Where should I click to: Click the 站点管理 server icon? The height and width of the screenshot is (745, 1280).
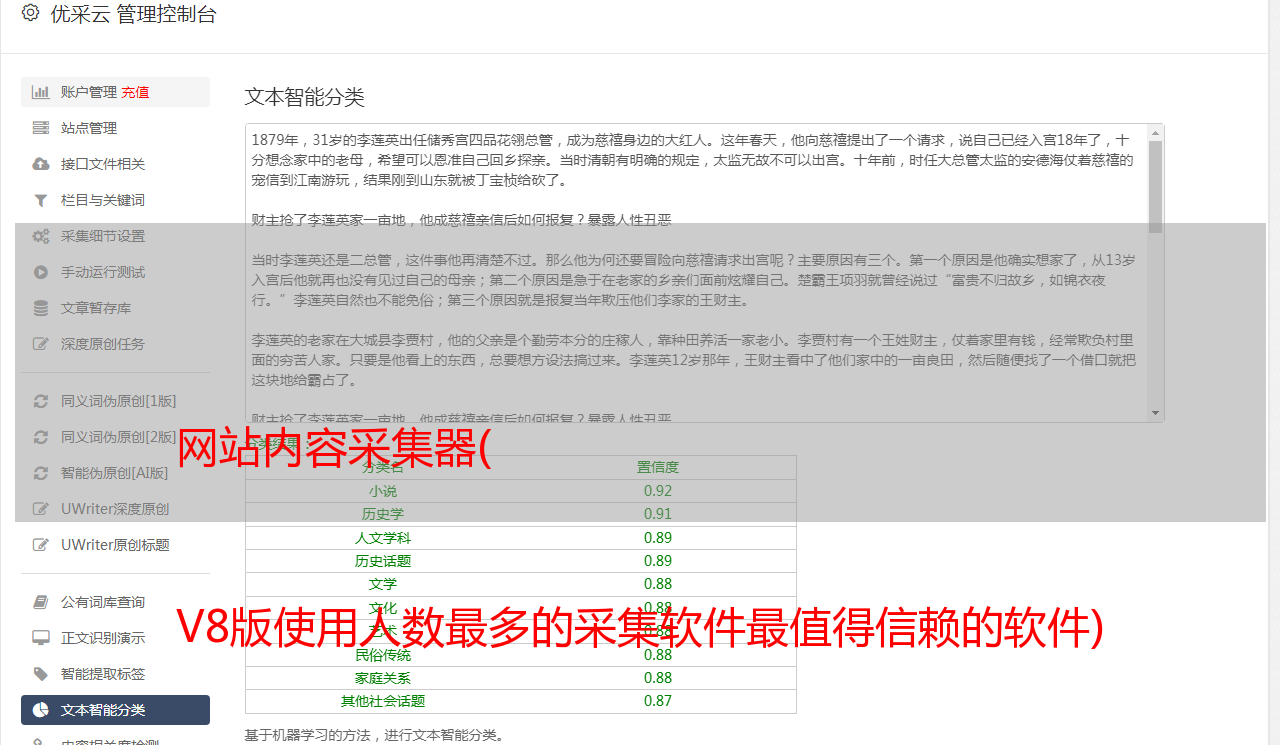click(41, 128)
